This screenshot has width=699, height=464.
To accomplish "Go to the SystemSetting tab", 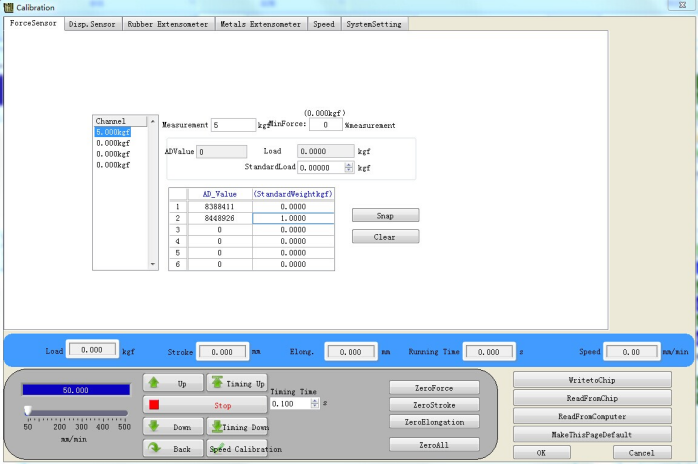I will coord(374,24).
